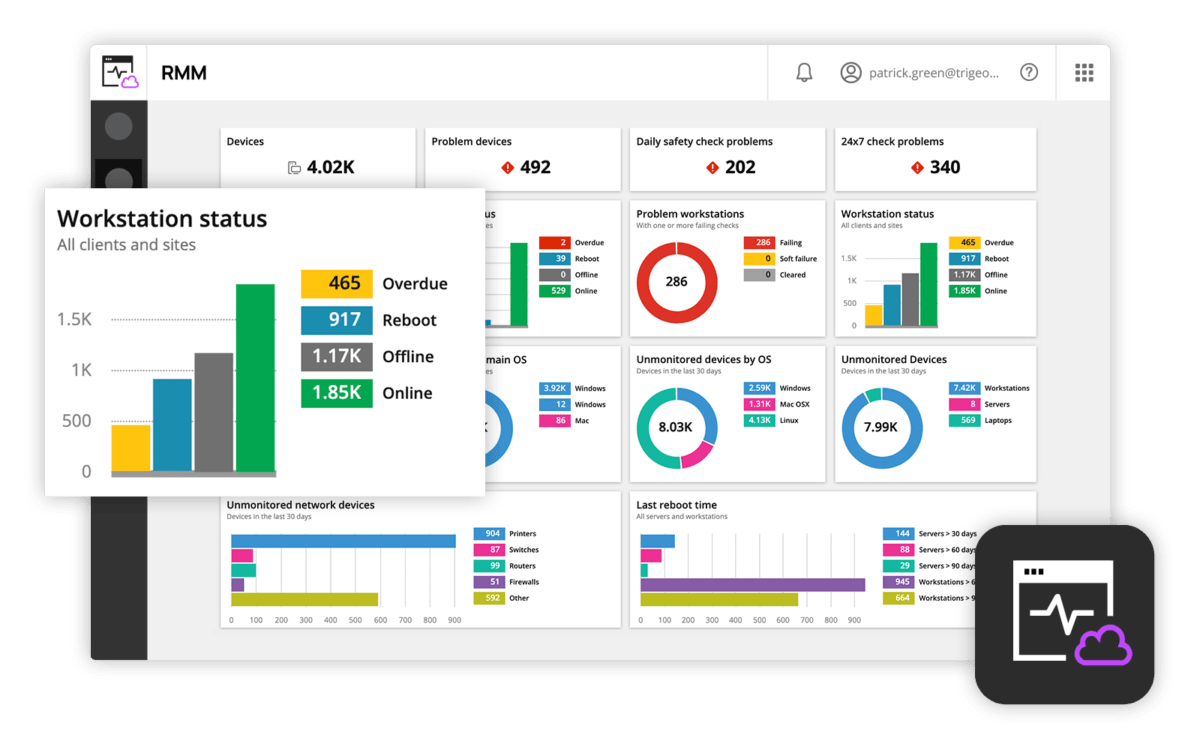Viewport: 1200px width, 750px height.
Task: Click the red warning icon beside 340
Action: pos(917,168)
